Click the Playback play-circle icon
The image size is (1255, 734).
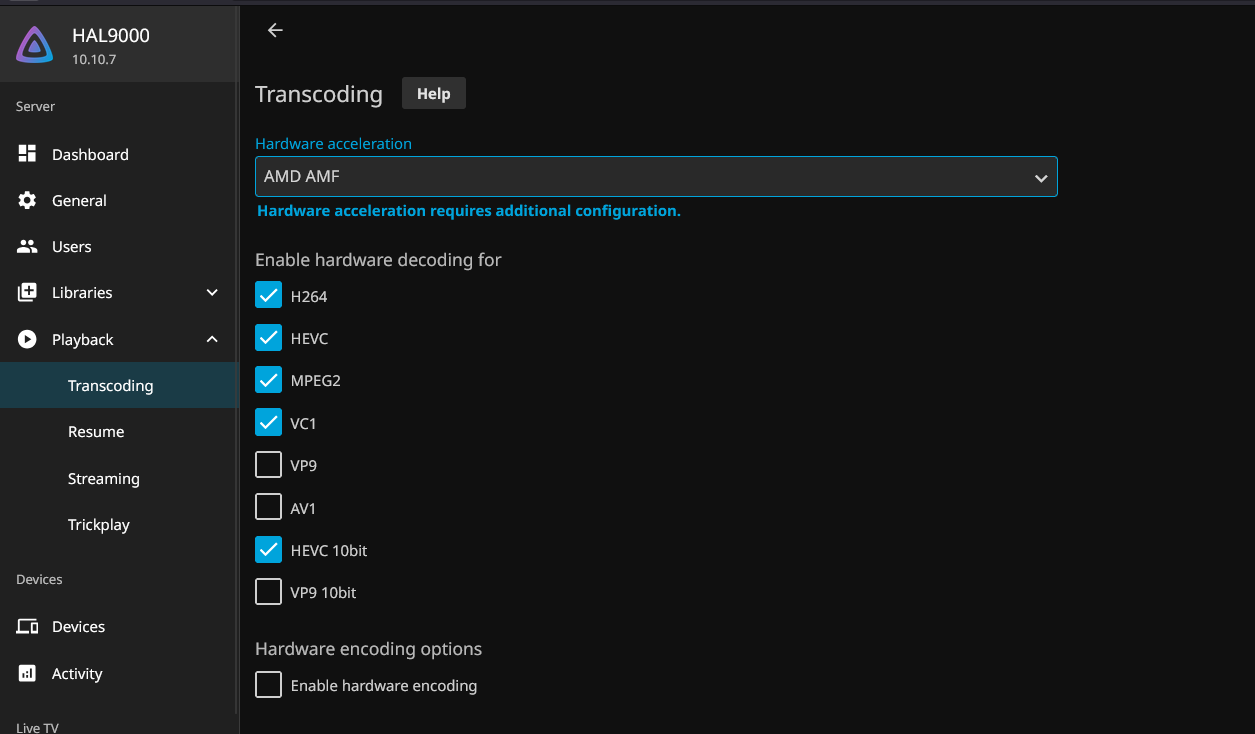(x=27, y=339)
